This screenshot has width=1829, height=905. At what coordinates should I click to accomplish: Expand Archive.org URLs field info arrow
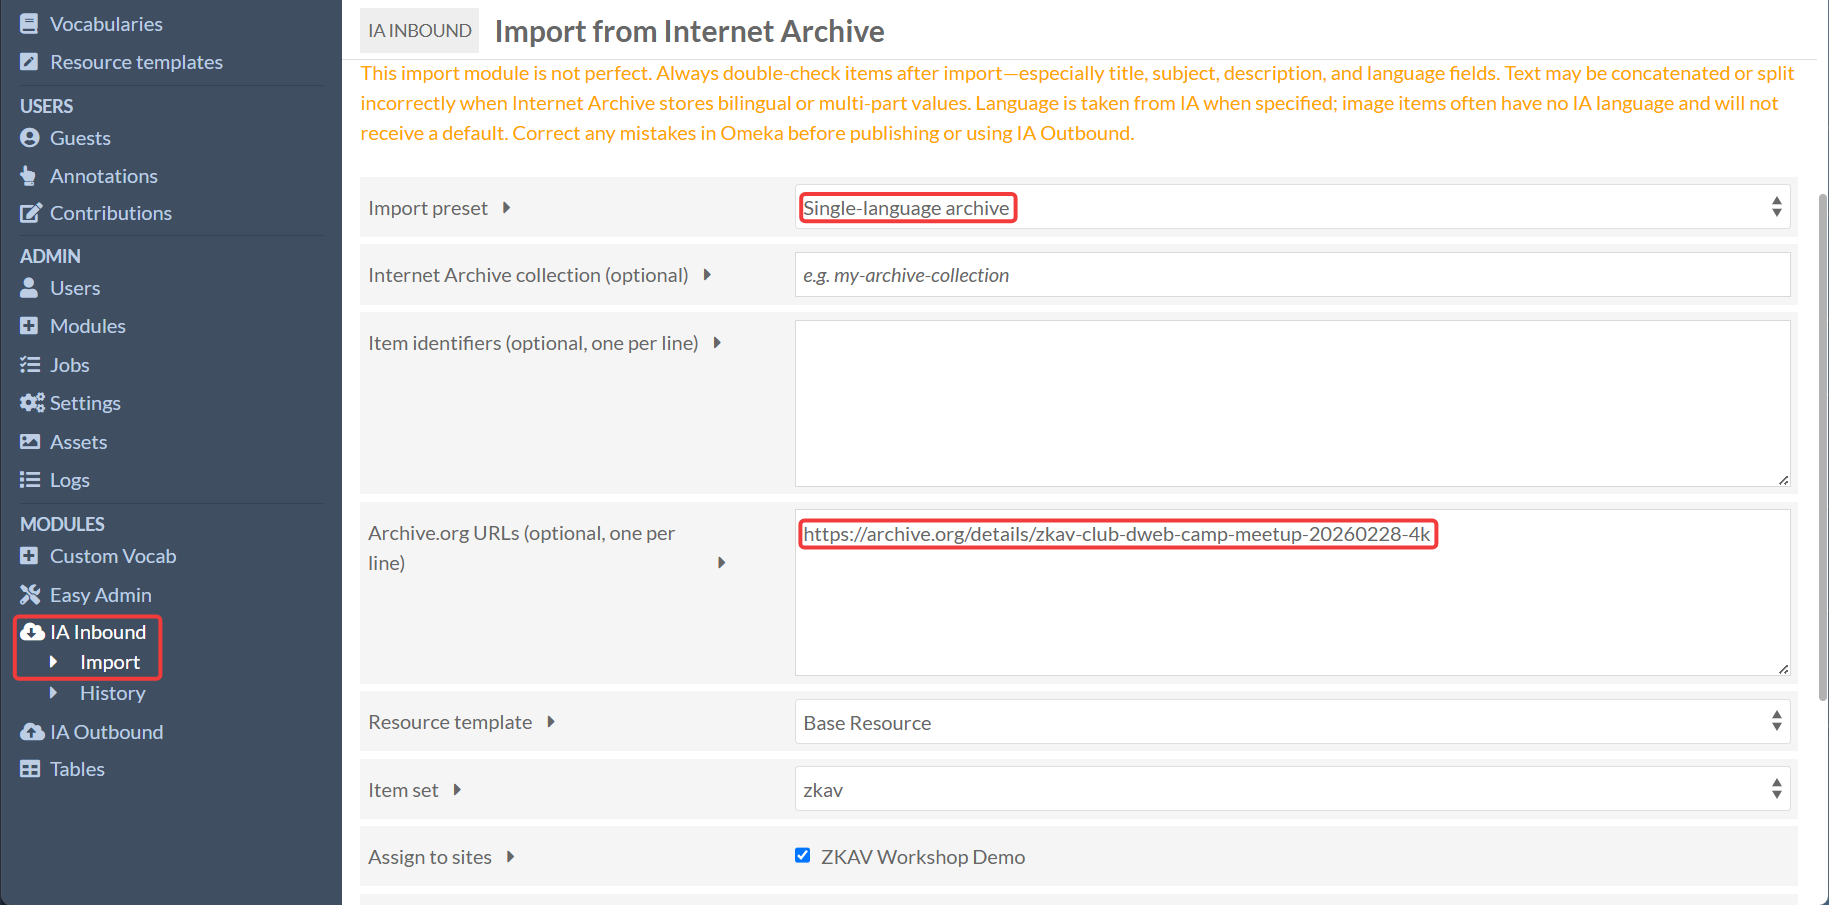click(x=721, y=563)
